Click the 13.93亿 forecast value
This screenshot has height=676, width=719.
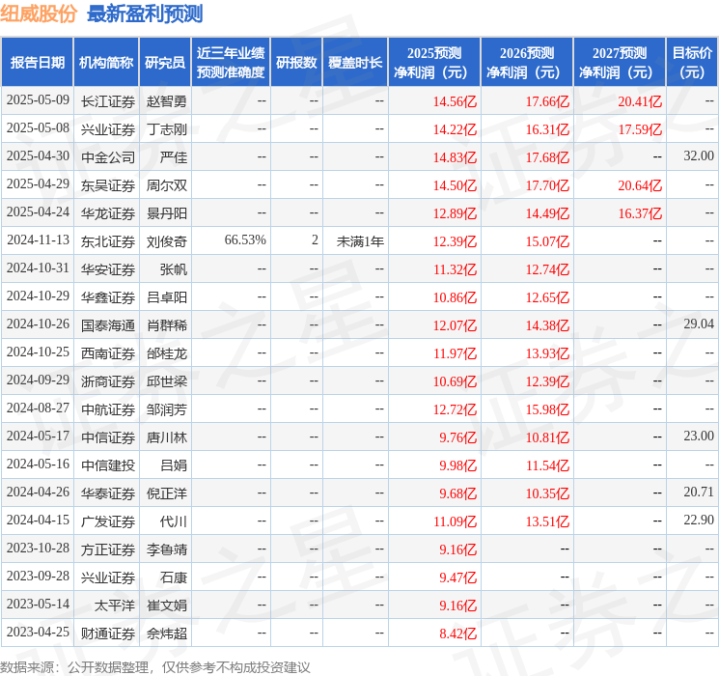click(547, 353)
